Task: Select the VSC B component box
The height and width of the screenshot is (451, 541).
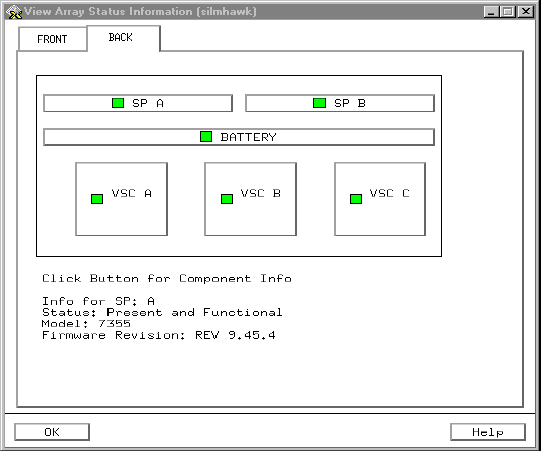Action: point(250,199)
